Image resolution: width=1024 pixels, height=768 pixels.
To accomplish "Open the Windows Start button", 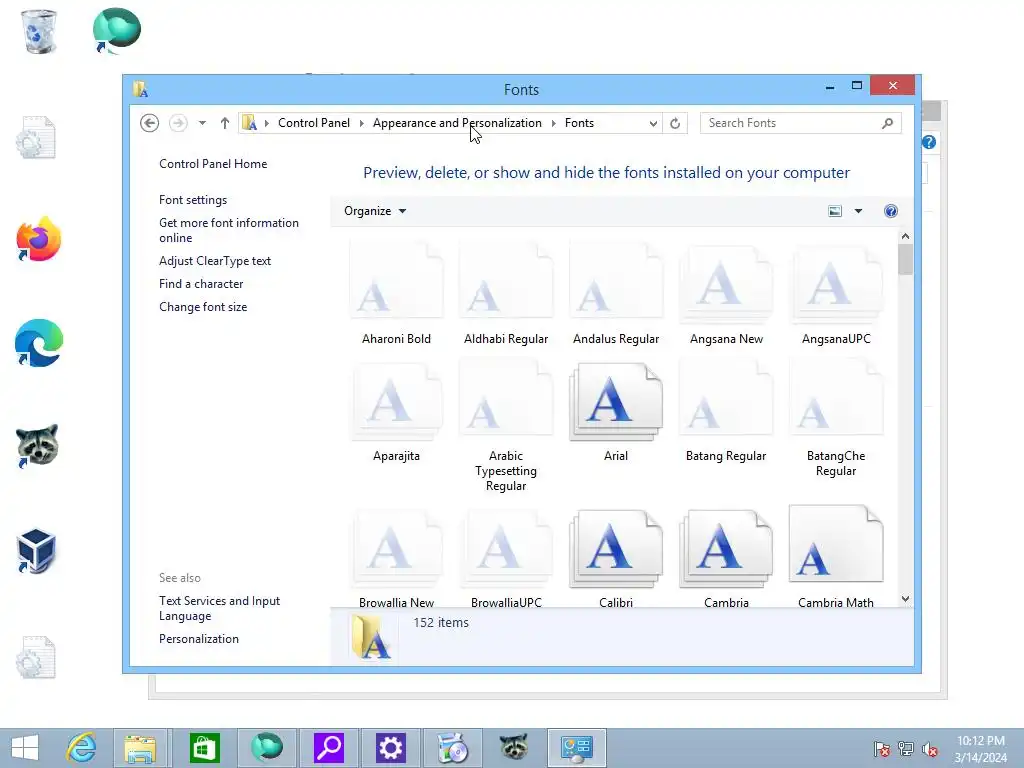I will (x=25, y=748).
